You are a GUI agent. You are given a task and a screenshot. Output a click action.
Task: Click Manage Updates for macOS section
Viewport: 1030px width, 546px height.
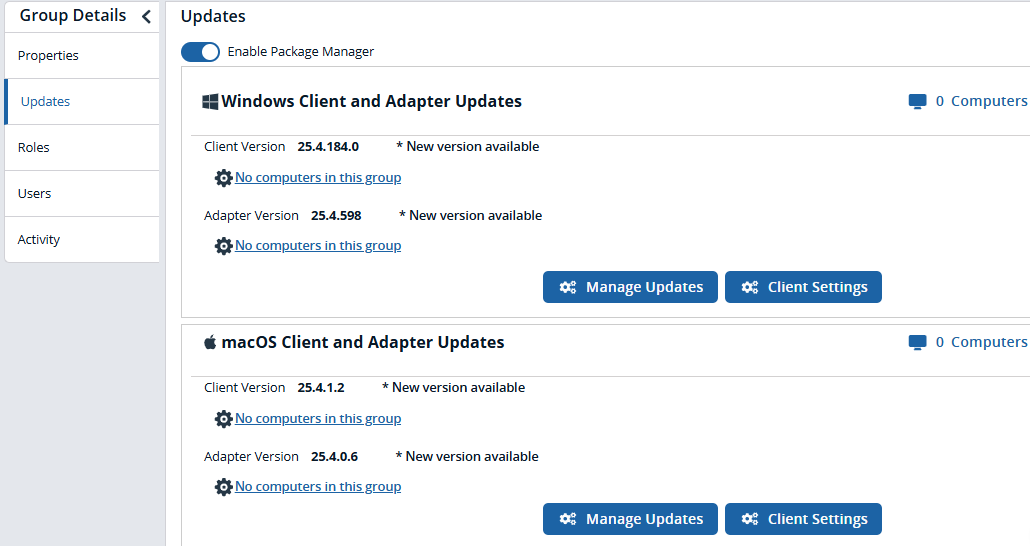630,519
